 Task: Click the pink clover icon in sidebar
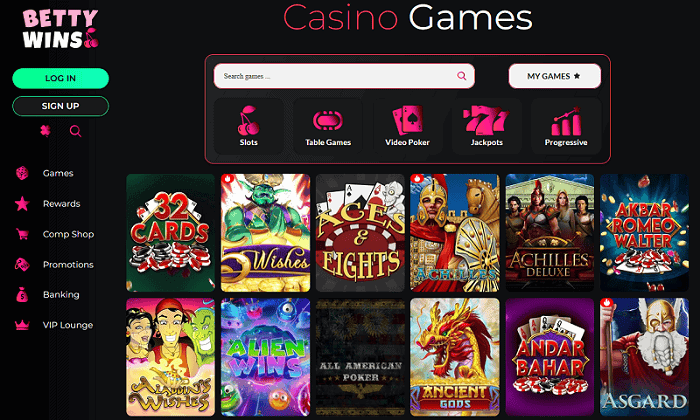(45, 131)
